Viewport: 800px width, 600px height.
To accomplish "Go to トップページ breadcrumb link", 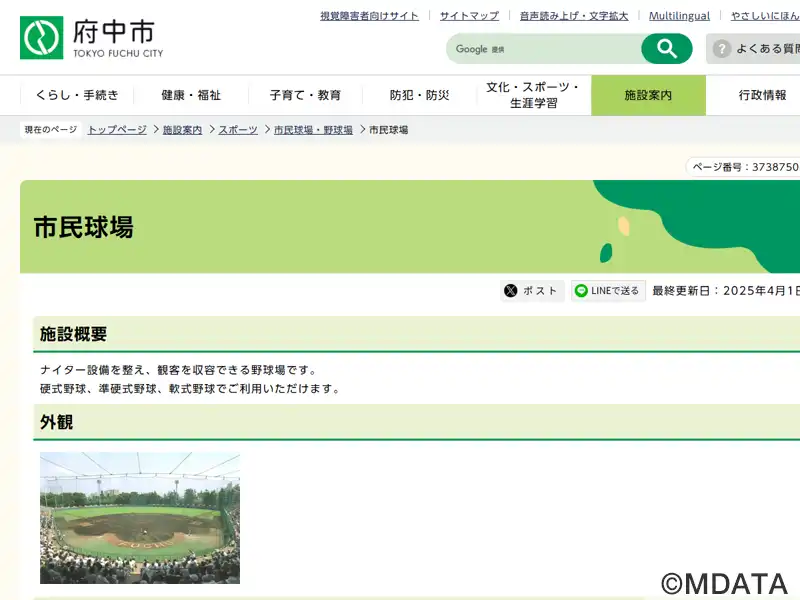I will point(117,130).
